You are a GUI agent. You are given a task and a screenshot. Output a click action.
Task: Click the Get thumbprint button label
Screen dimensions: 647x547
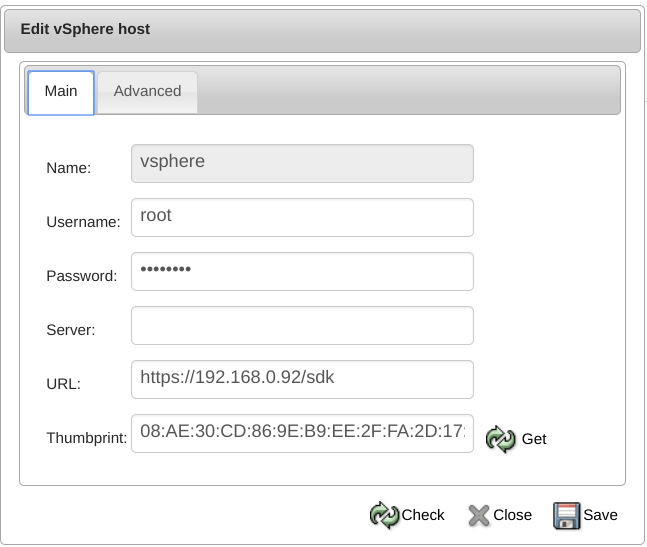pos(534,439)
